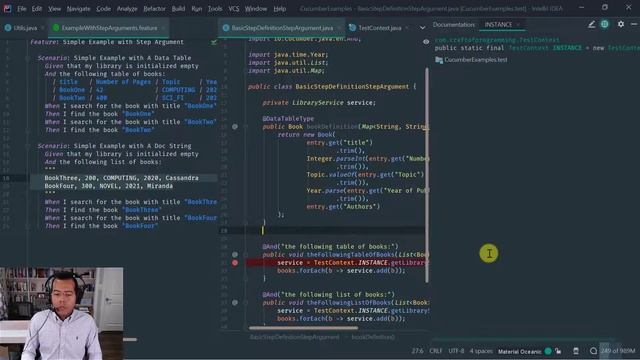Open the File menu
Viewport: 640px width, 360px height.
coord(22,9)
